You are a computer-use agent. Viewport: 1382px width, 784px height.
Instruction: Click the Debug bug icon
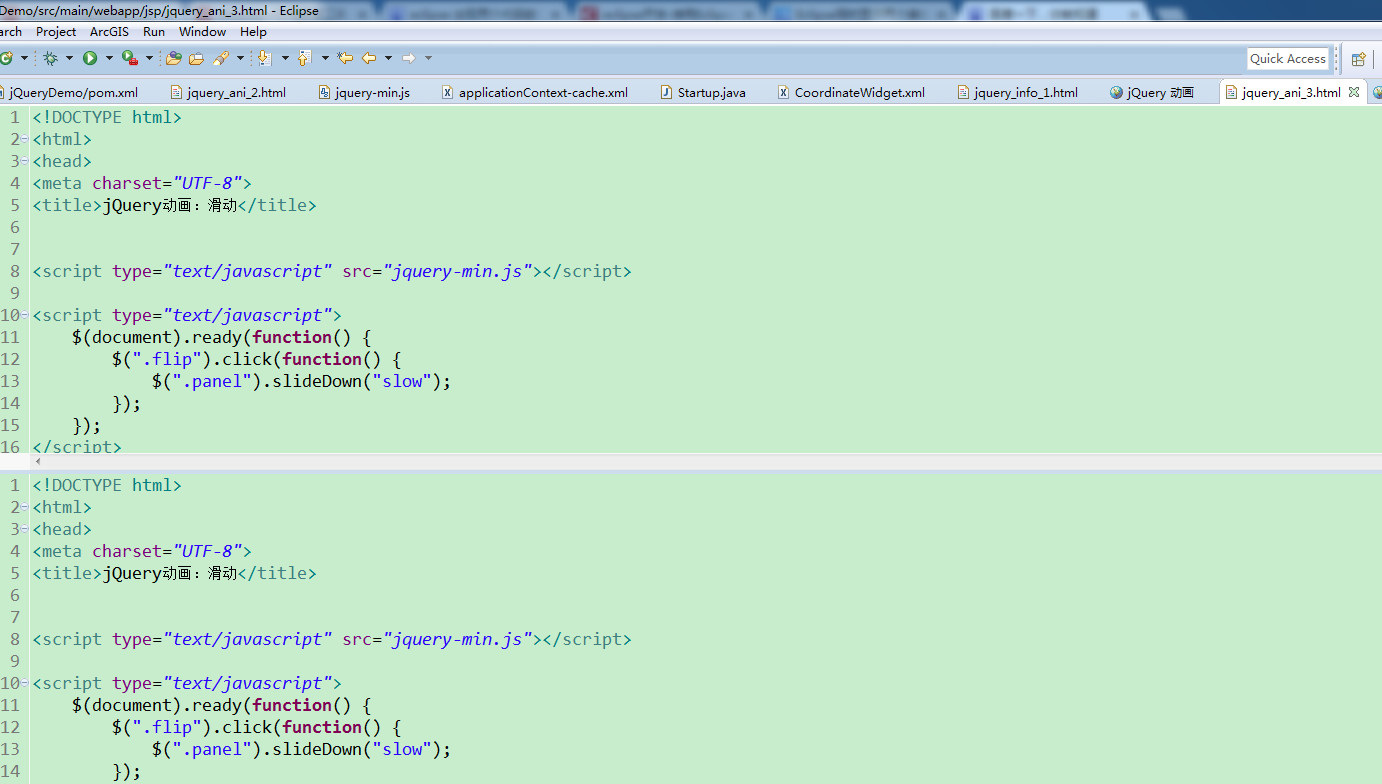50,58
